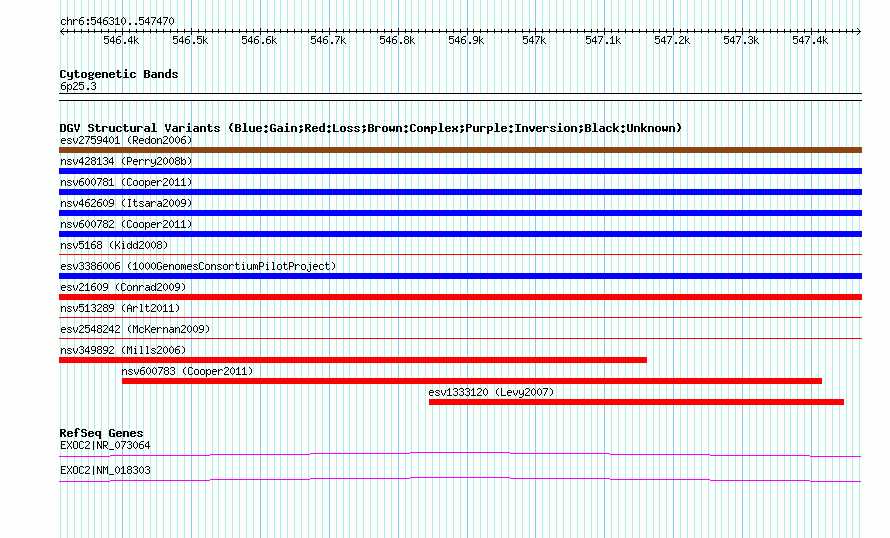Open the nsv600781 (Cooper2011) label
This screenshot has height=538, width=890.
point(126,182)
